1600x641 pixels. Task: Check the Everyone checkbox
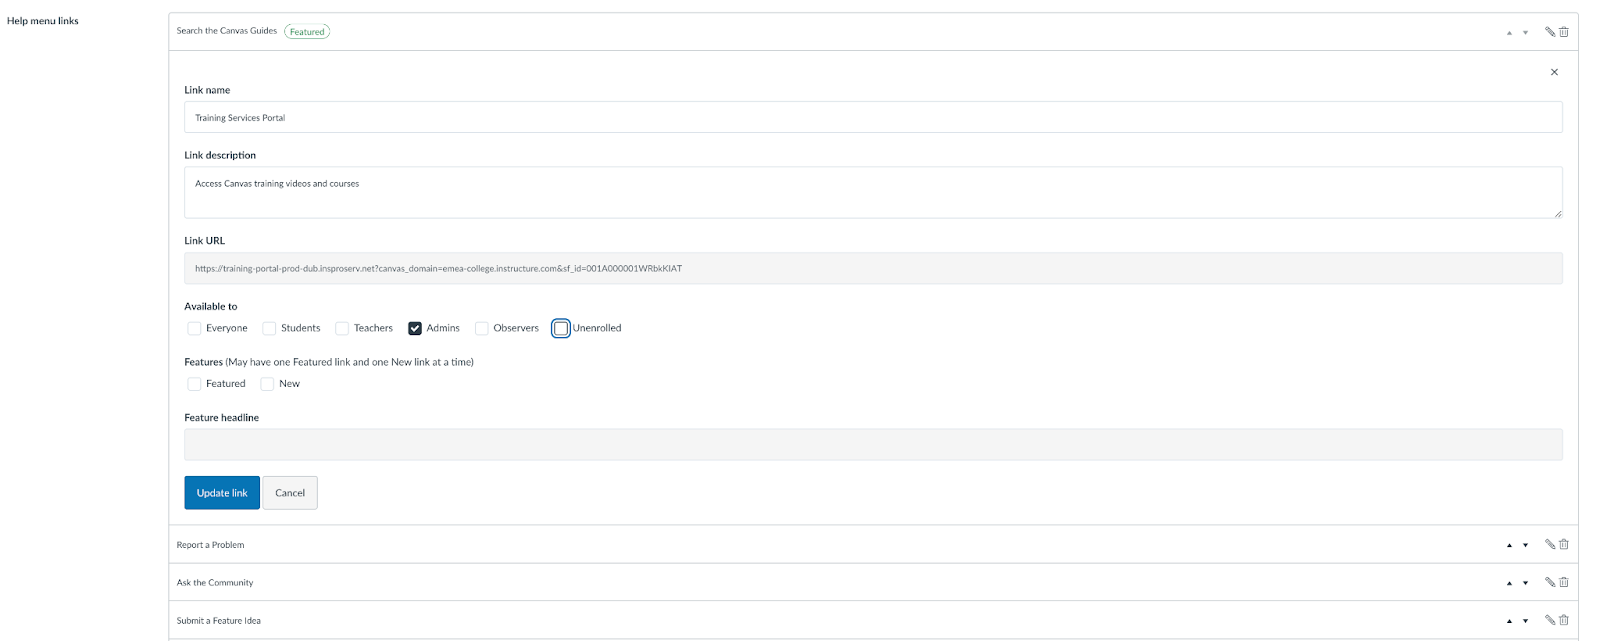coord(194,328)
